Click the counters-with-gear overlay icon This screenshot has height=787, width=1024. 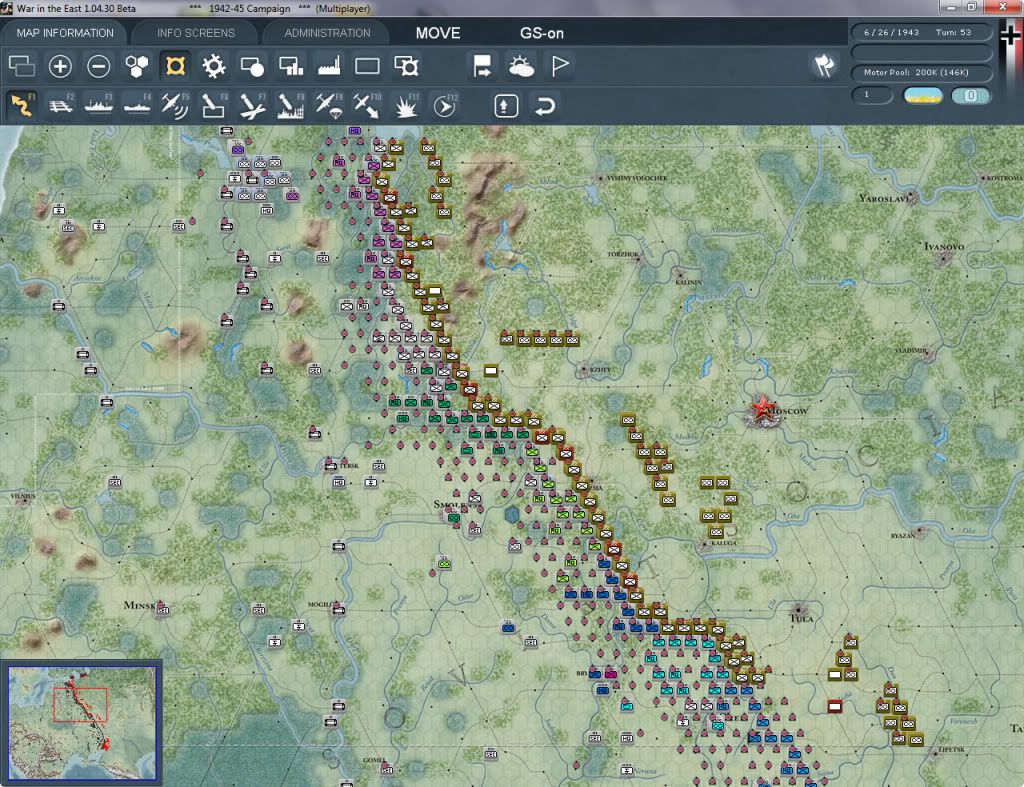pyautogui.click(x=406, y=66)
